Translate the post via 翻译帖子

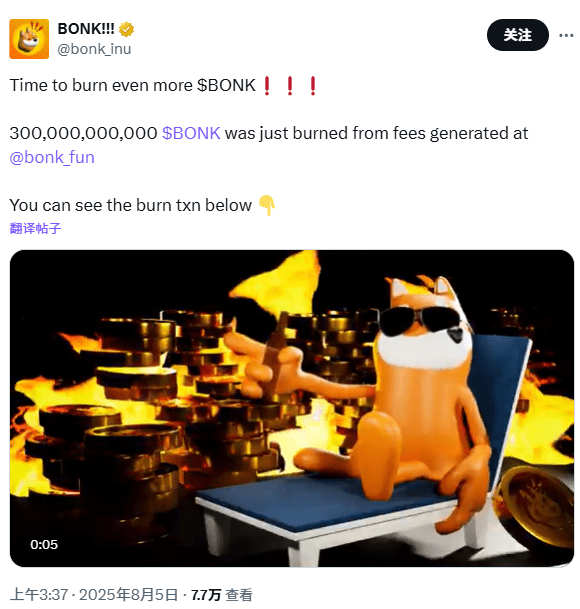coord(35,228)
